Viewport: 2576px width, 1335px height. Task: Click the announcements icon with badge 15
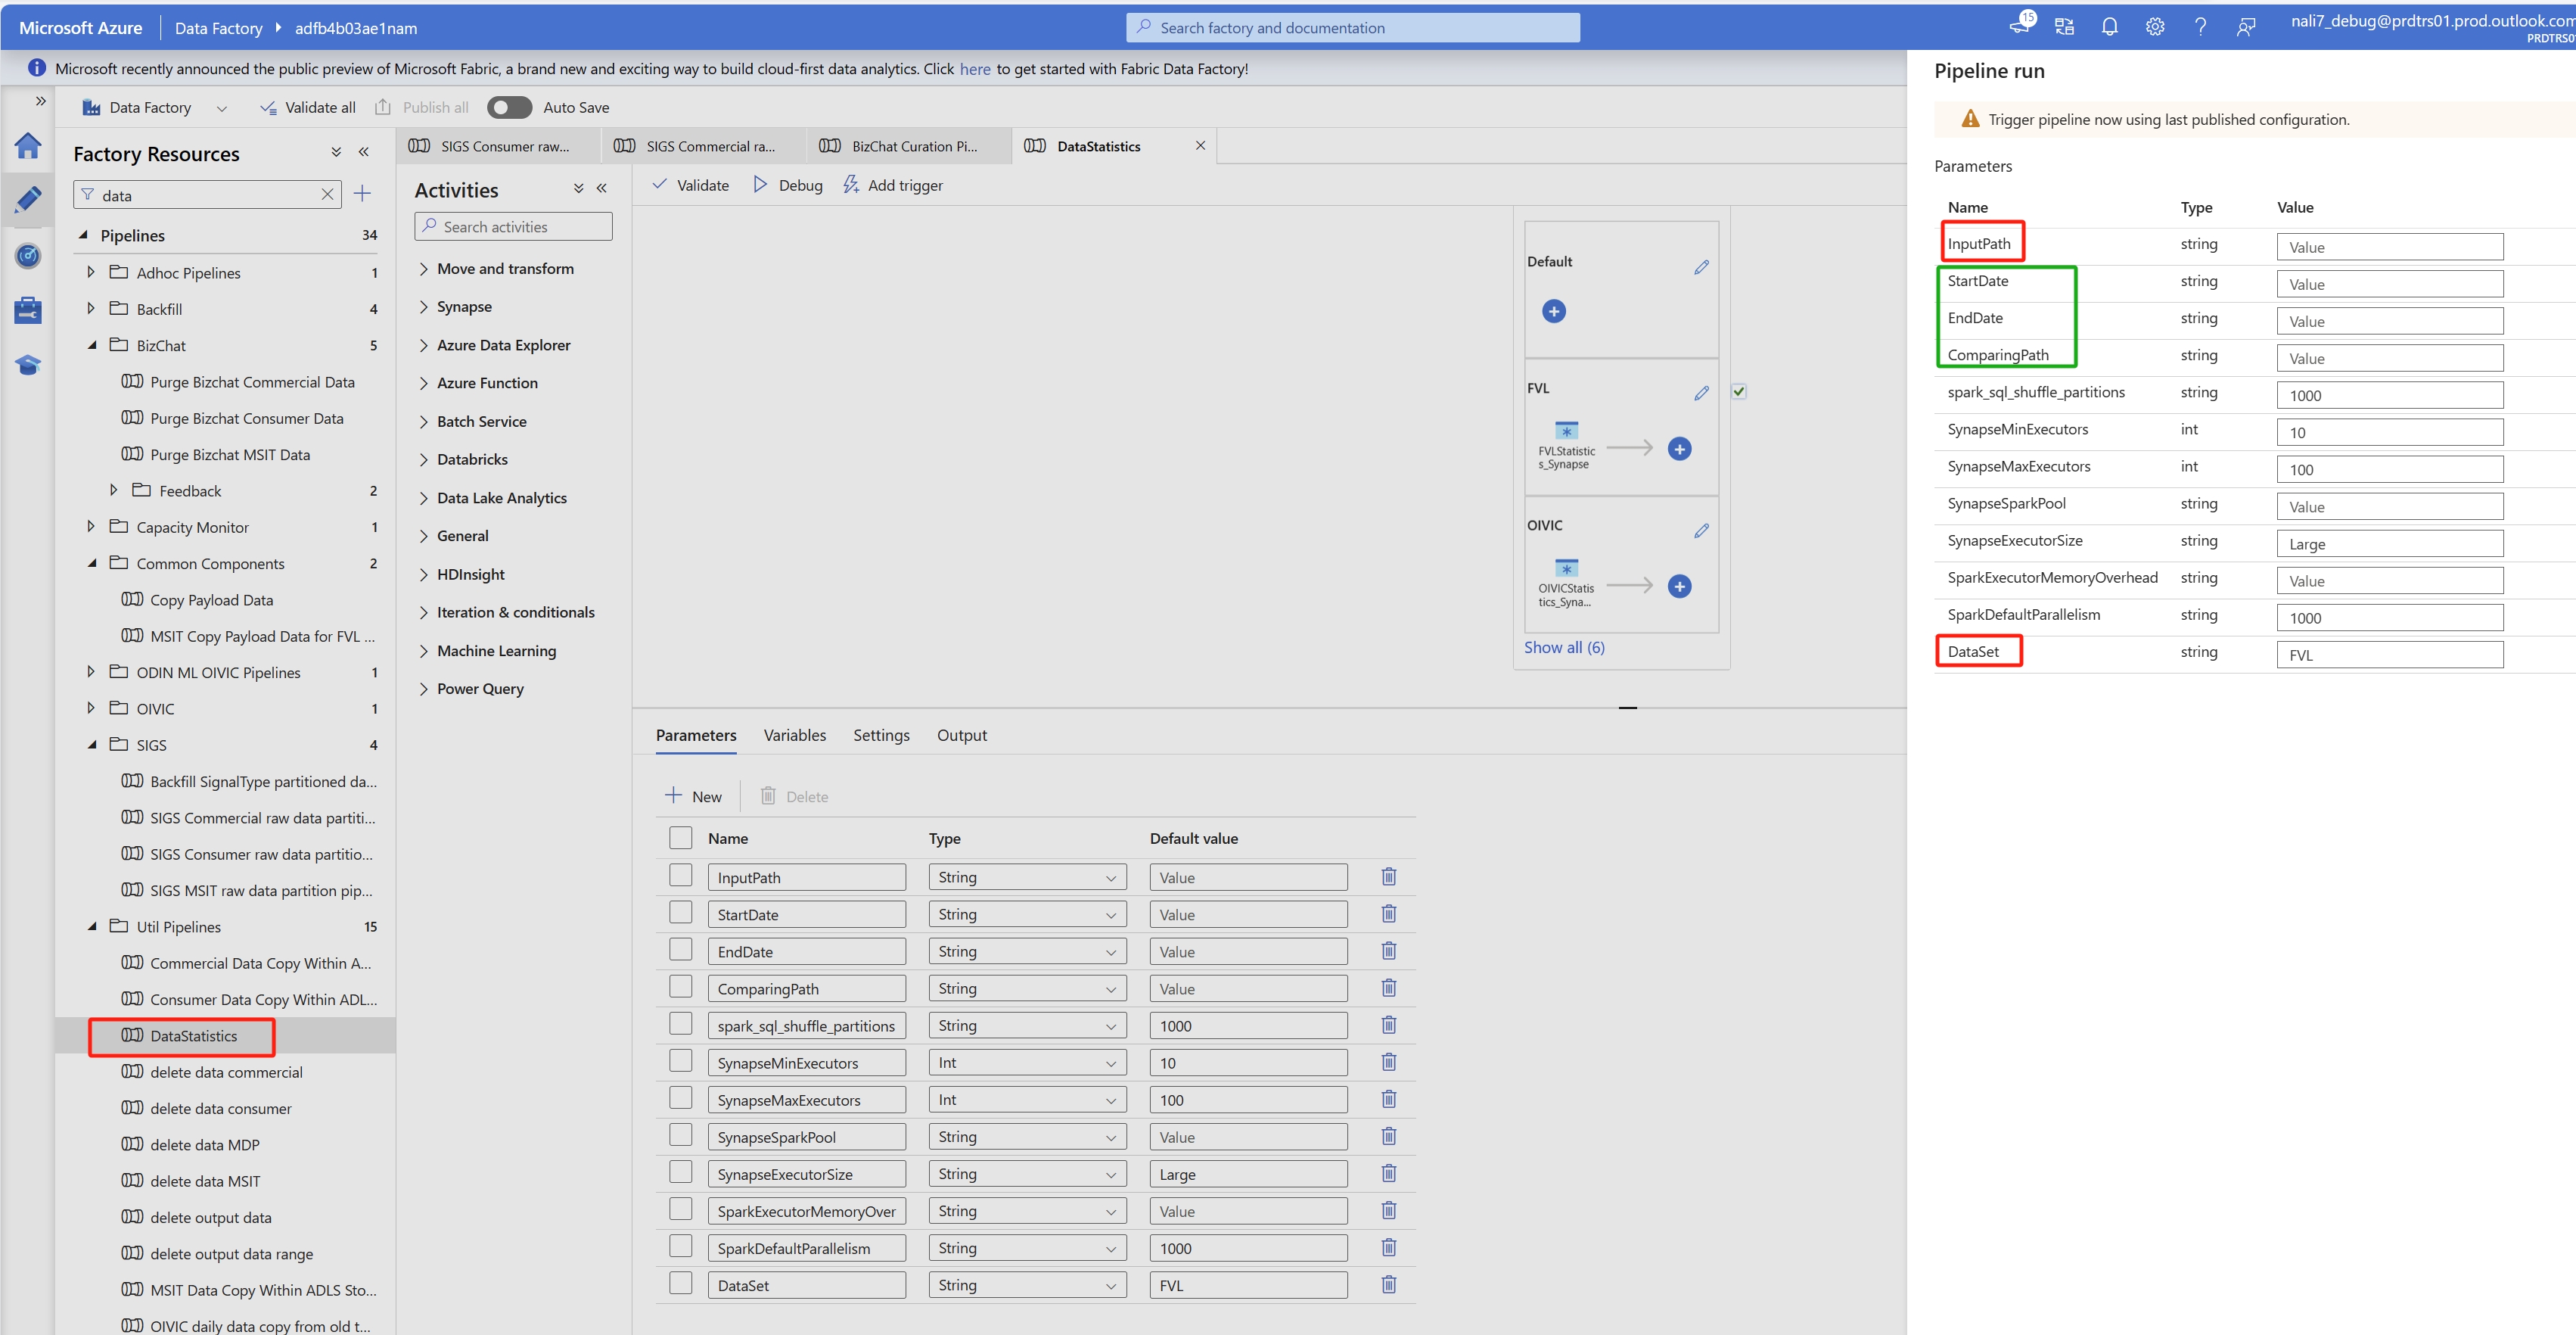(x=2021, y=25)
